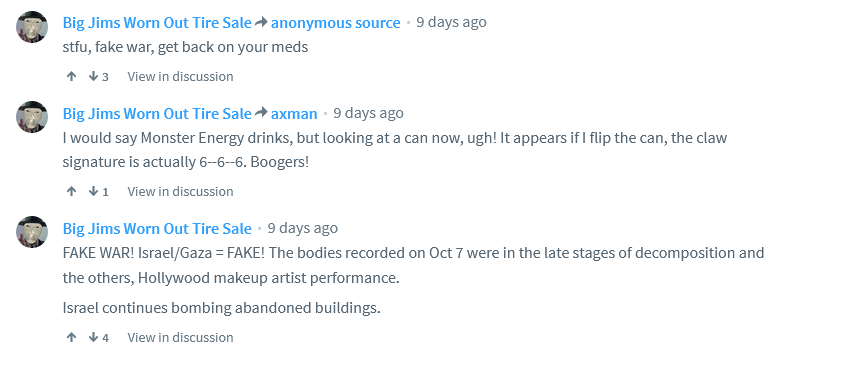The height and width of the screenshot is (366, 842).
Task: Open avatar on the 'stfu, fake war' comment
Action: (x=32, y=26)
